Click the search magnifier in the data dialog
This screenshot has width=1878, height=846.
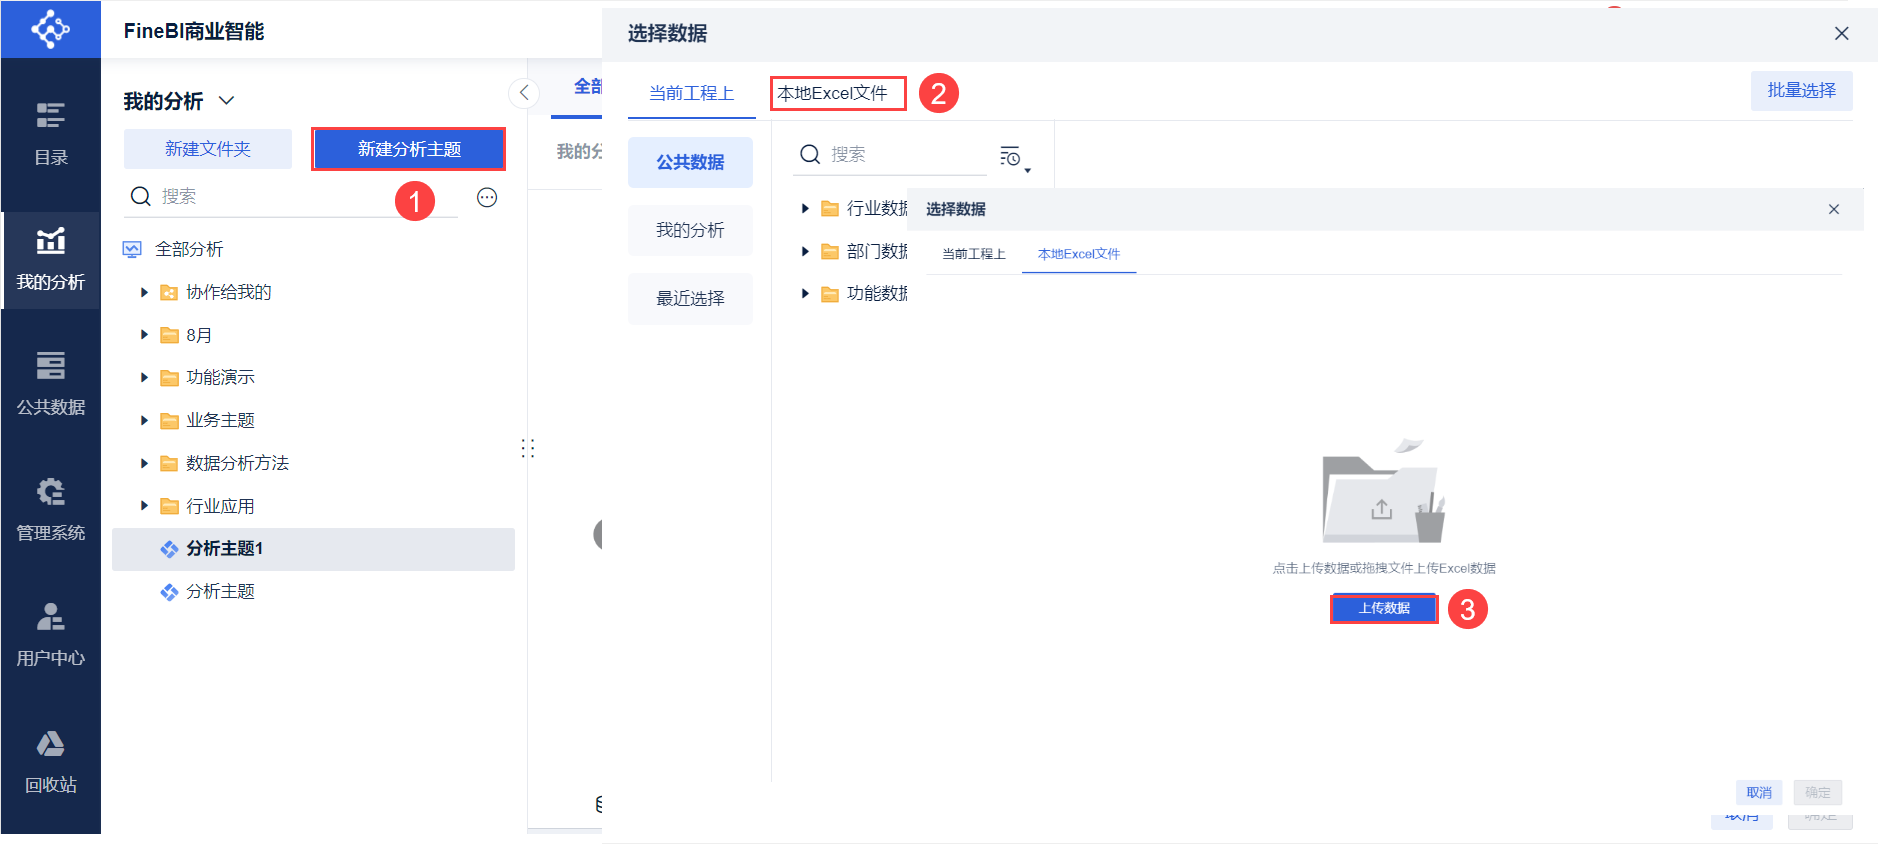(810, 154)
